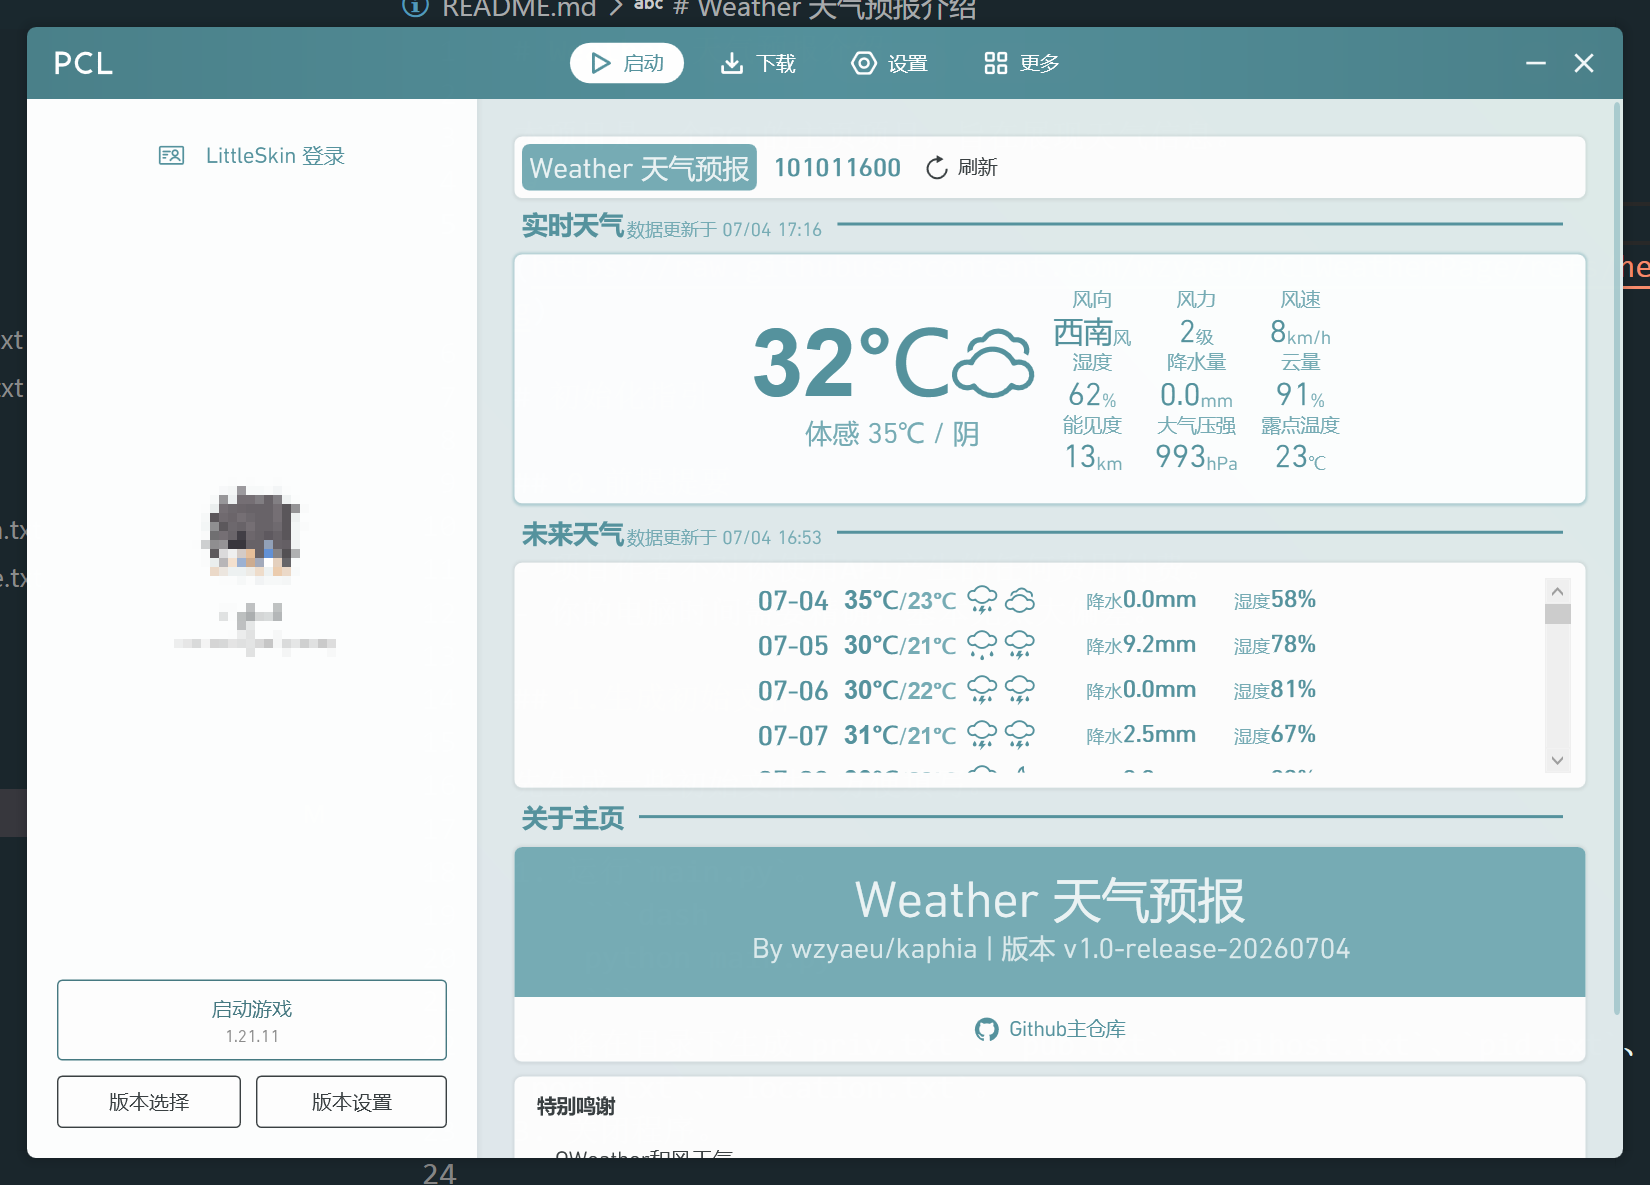Click the 刷新 refresh icon
The image size is (1650, 1185).
(936, 168)
